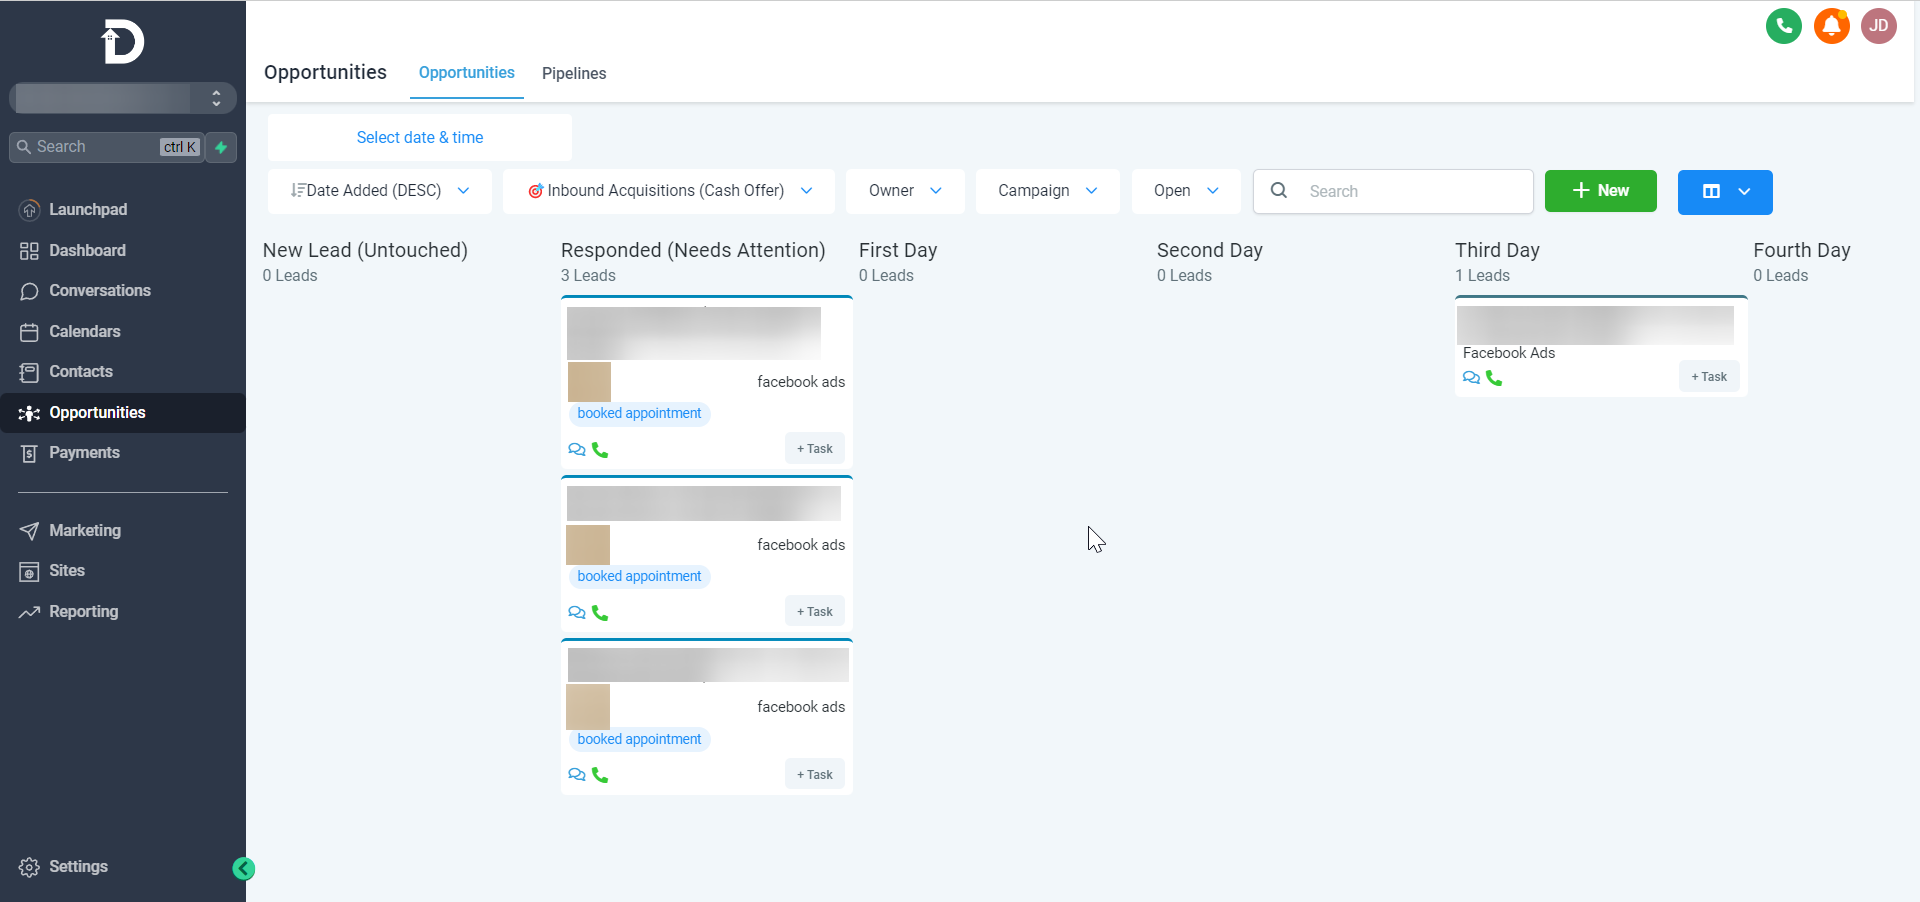Add a task on second booked appointment card
1920x902 pixels.
pos(815,612)
